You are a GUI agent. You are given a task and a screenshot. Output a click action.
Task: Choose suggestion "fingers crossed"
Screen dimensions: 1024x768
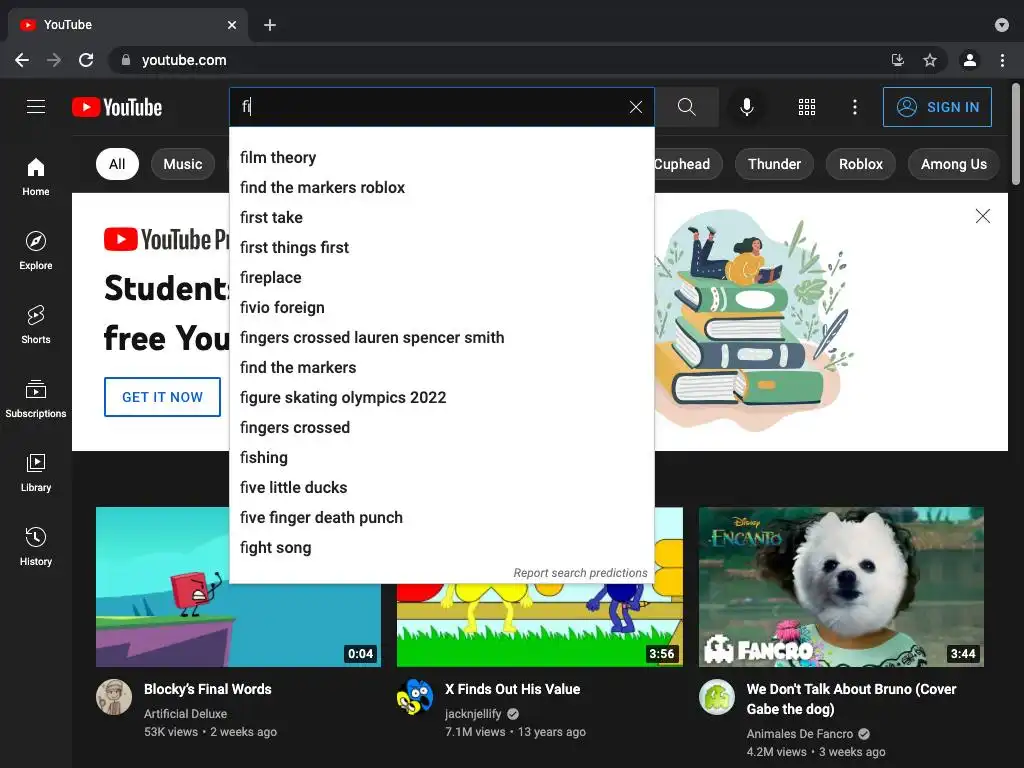[x=442, y=428]
